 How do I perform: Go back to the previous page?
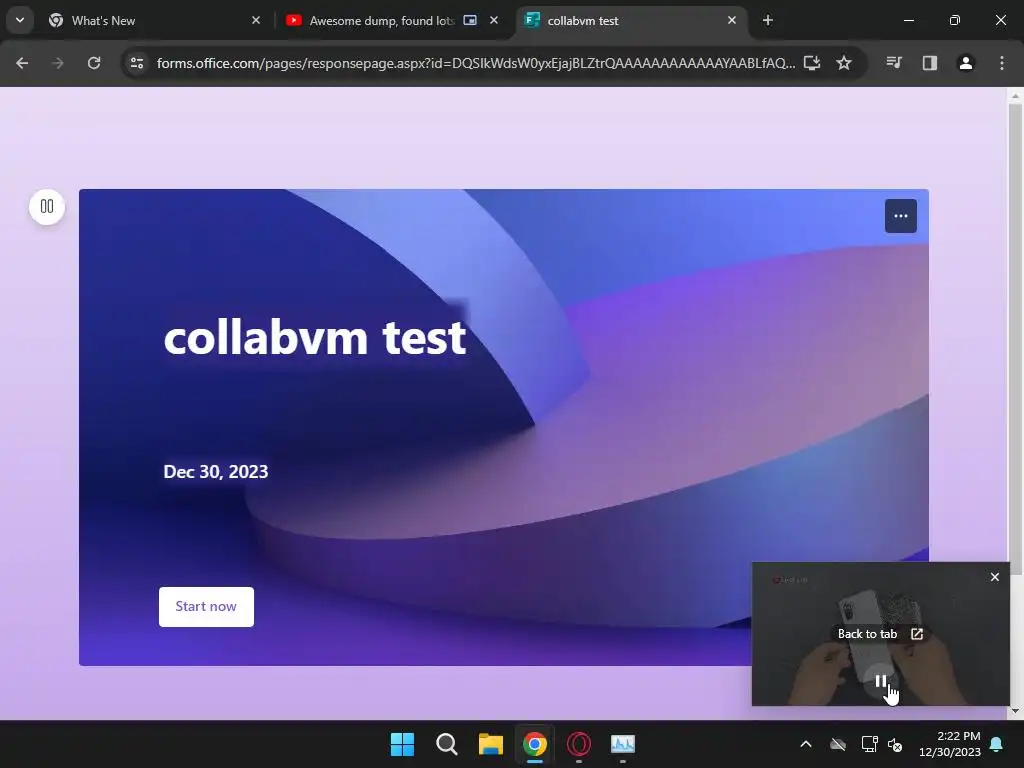[22, 63]
